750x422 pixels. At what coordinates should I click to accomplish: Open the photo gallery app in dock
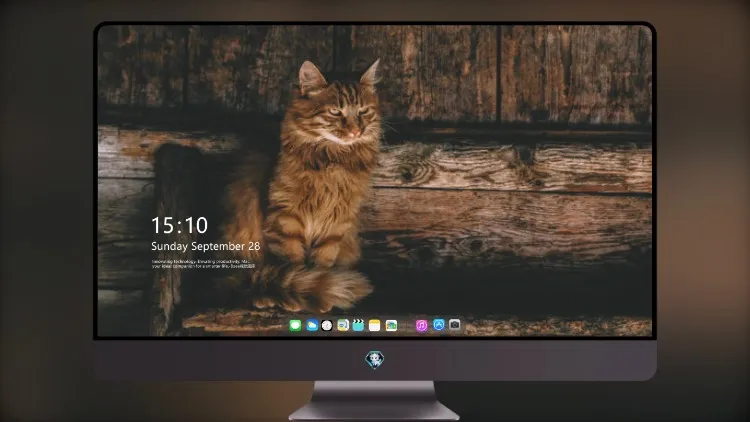point(391,325)
